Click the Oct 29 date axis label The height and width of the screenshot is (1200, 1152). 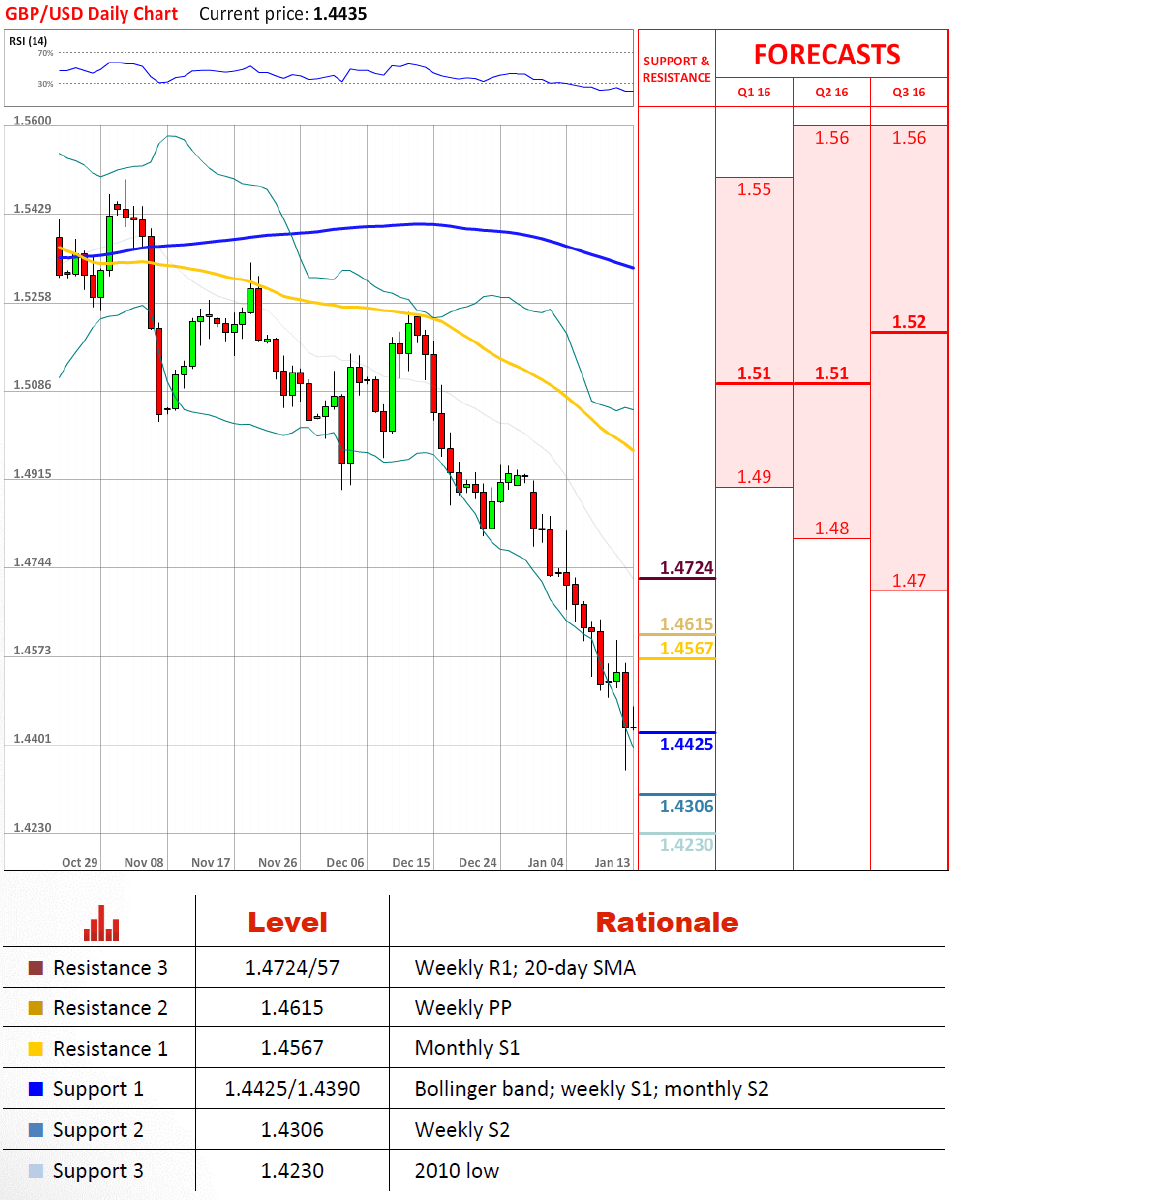pos(80,862)
